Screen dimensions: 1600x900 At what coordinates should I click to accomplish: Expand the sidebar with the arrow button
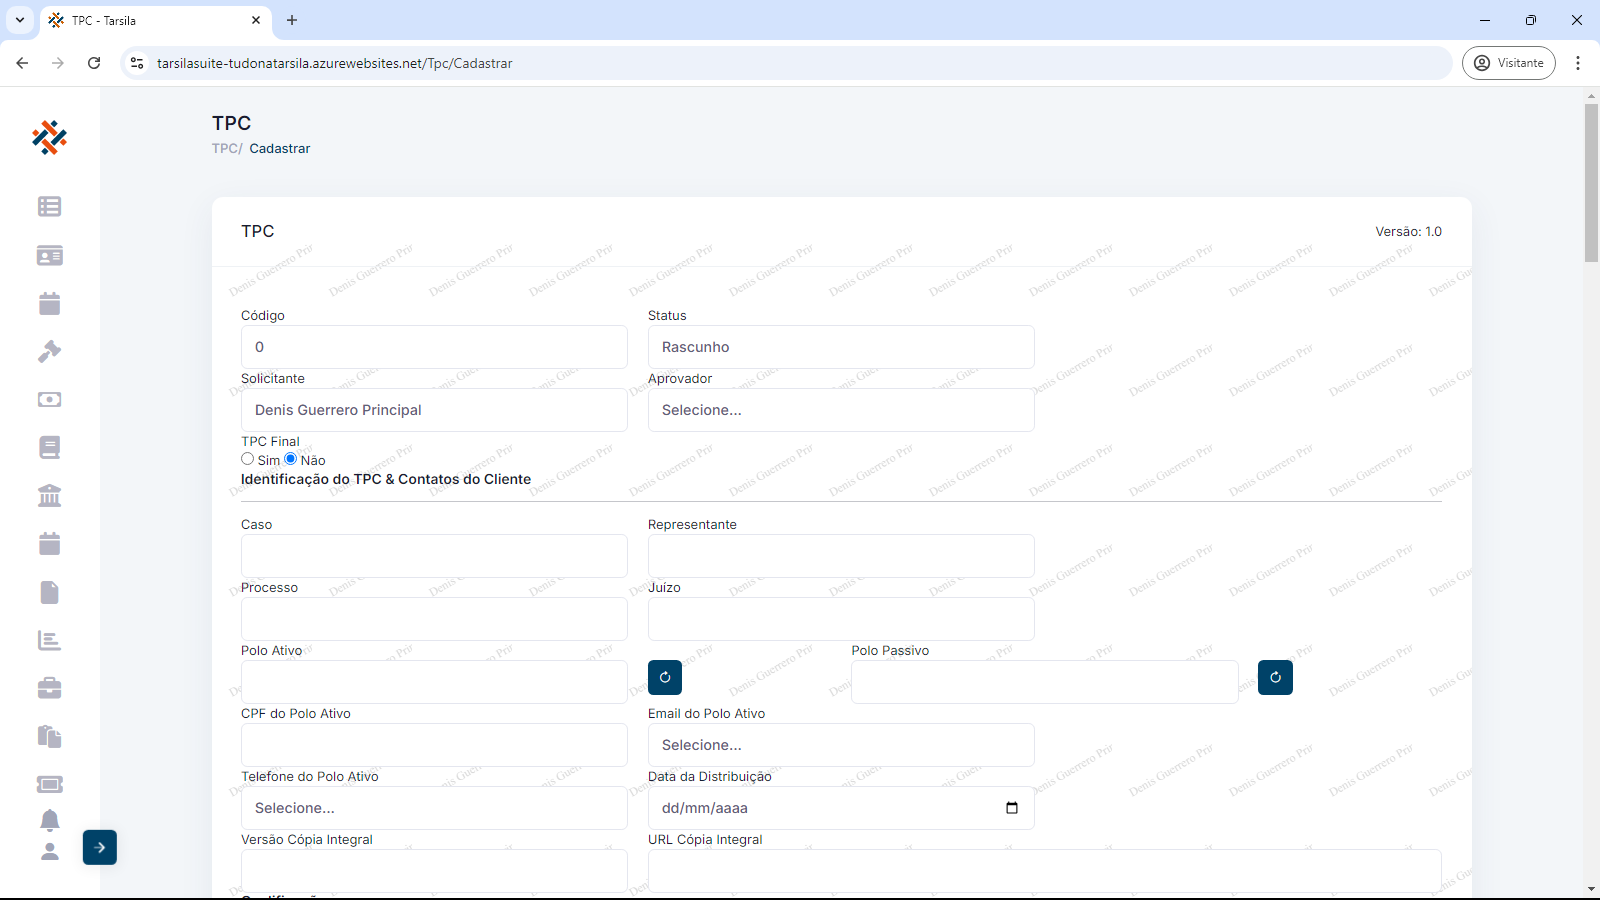[x=100, y=847]
